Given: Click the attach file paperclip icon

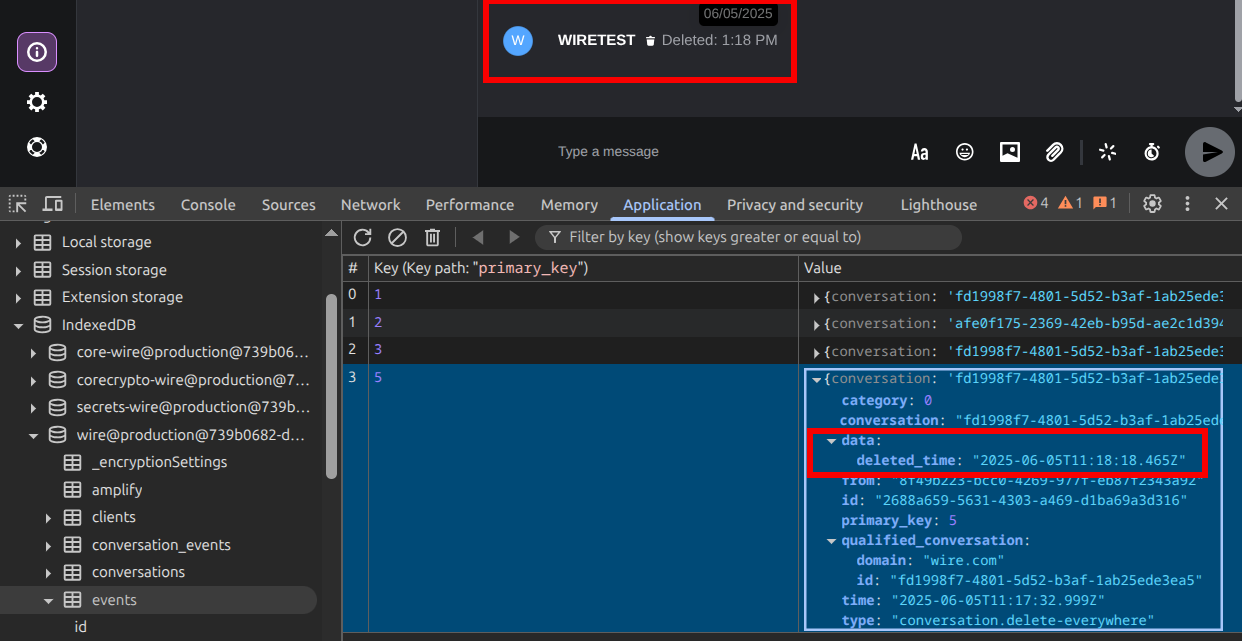Looking at the screenshot, I should click(1054, 152).
